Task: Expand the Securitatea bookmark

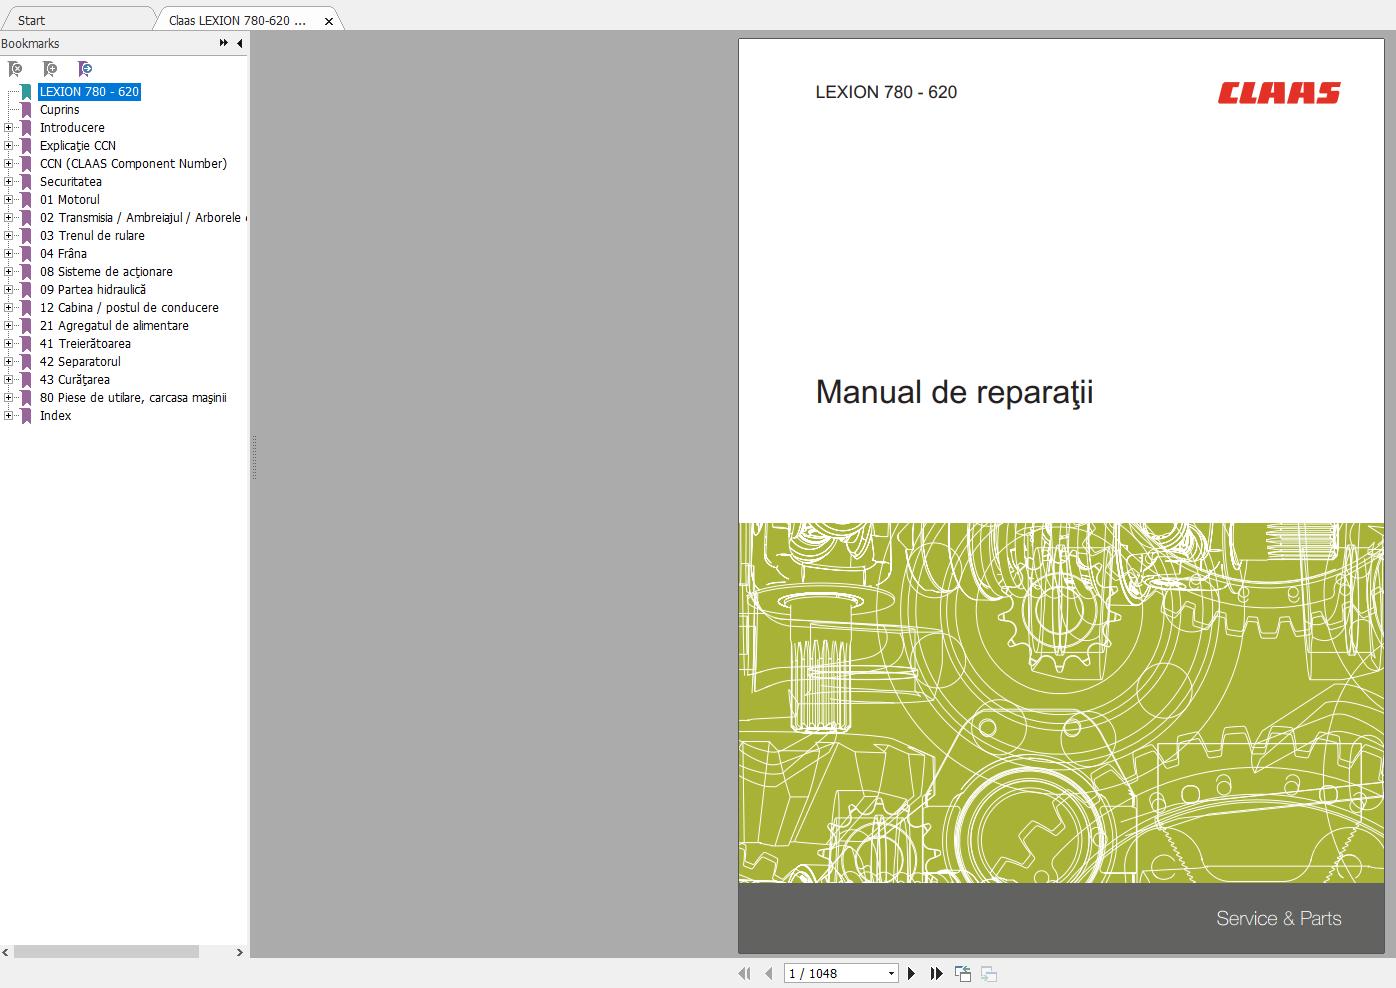Action: pyautogui.click(x=8, y=181)
